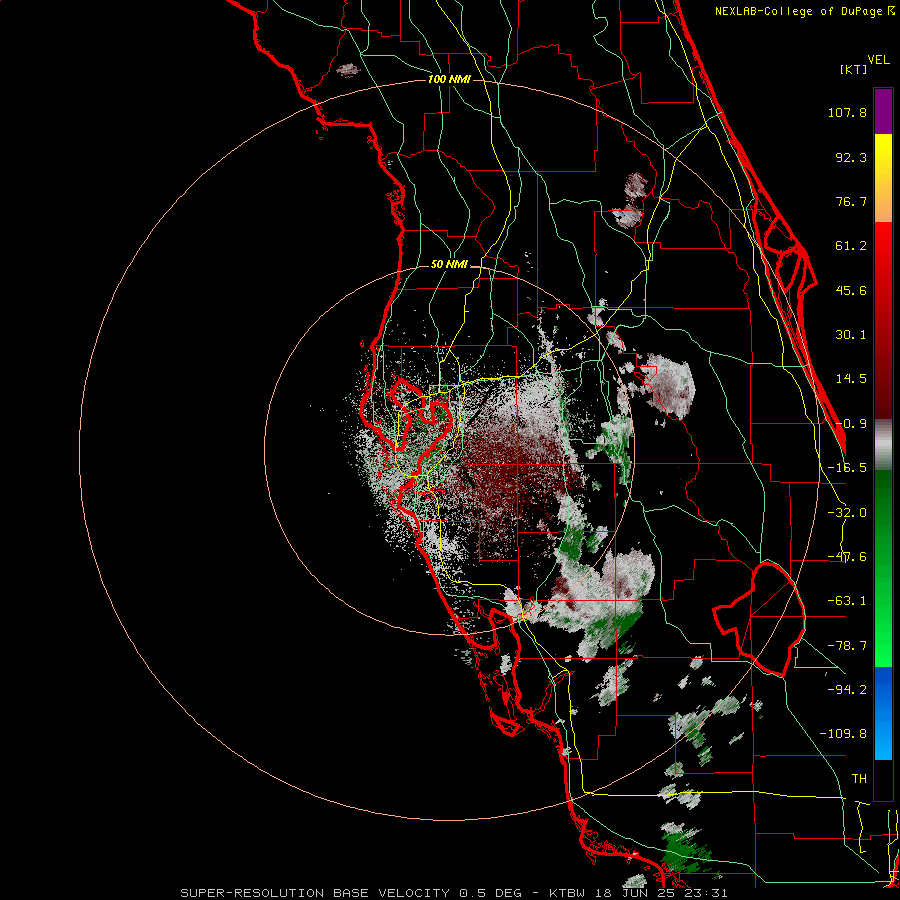The height and width of the screenshot is (900, 900).
Task: Select the -0.9 value on velocity scale
Action: click(x=851, y=424)
